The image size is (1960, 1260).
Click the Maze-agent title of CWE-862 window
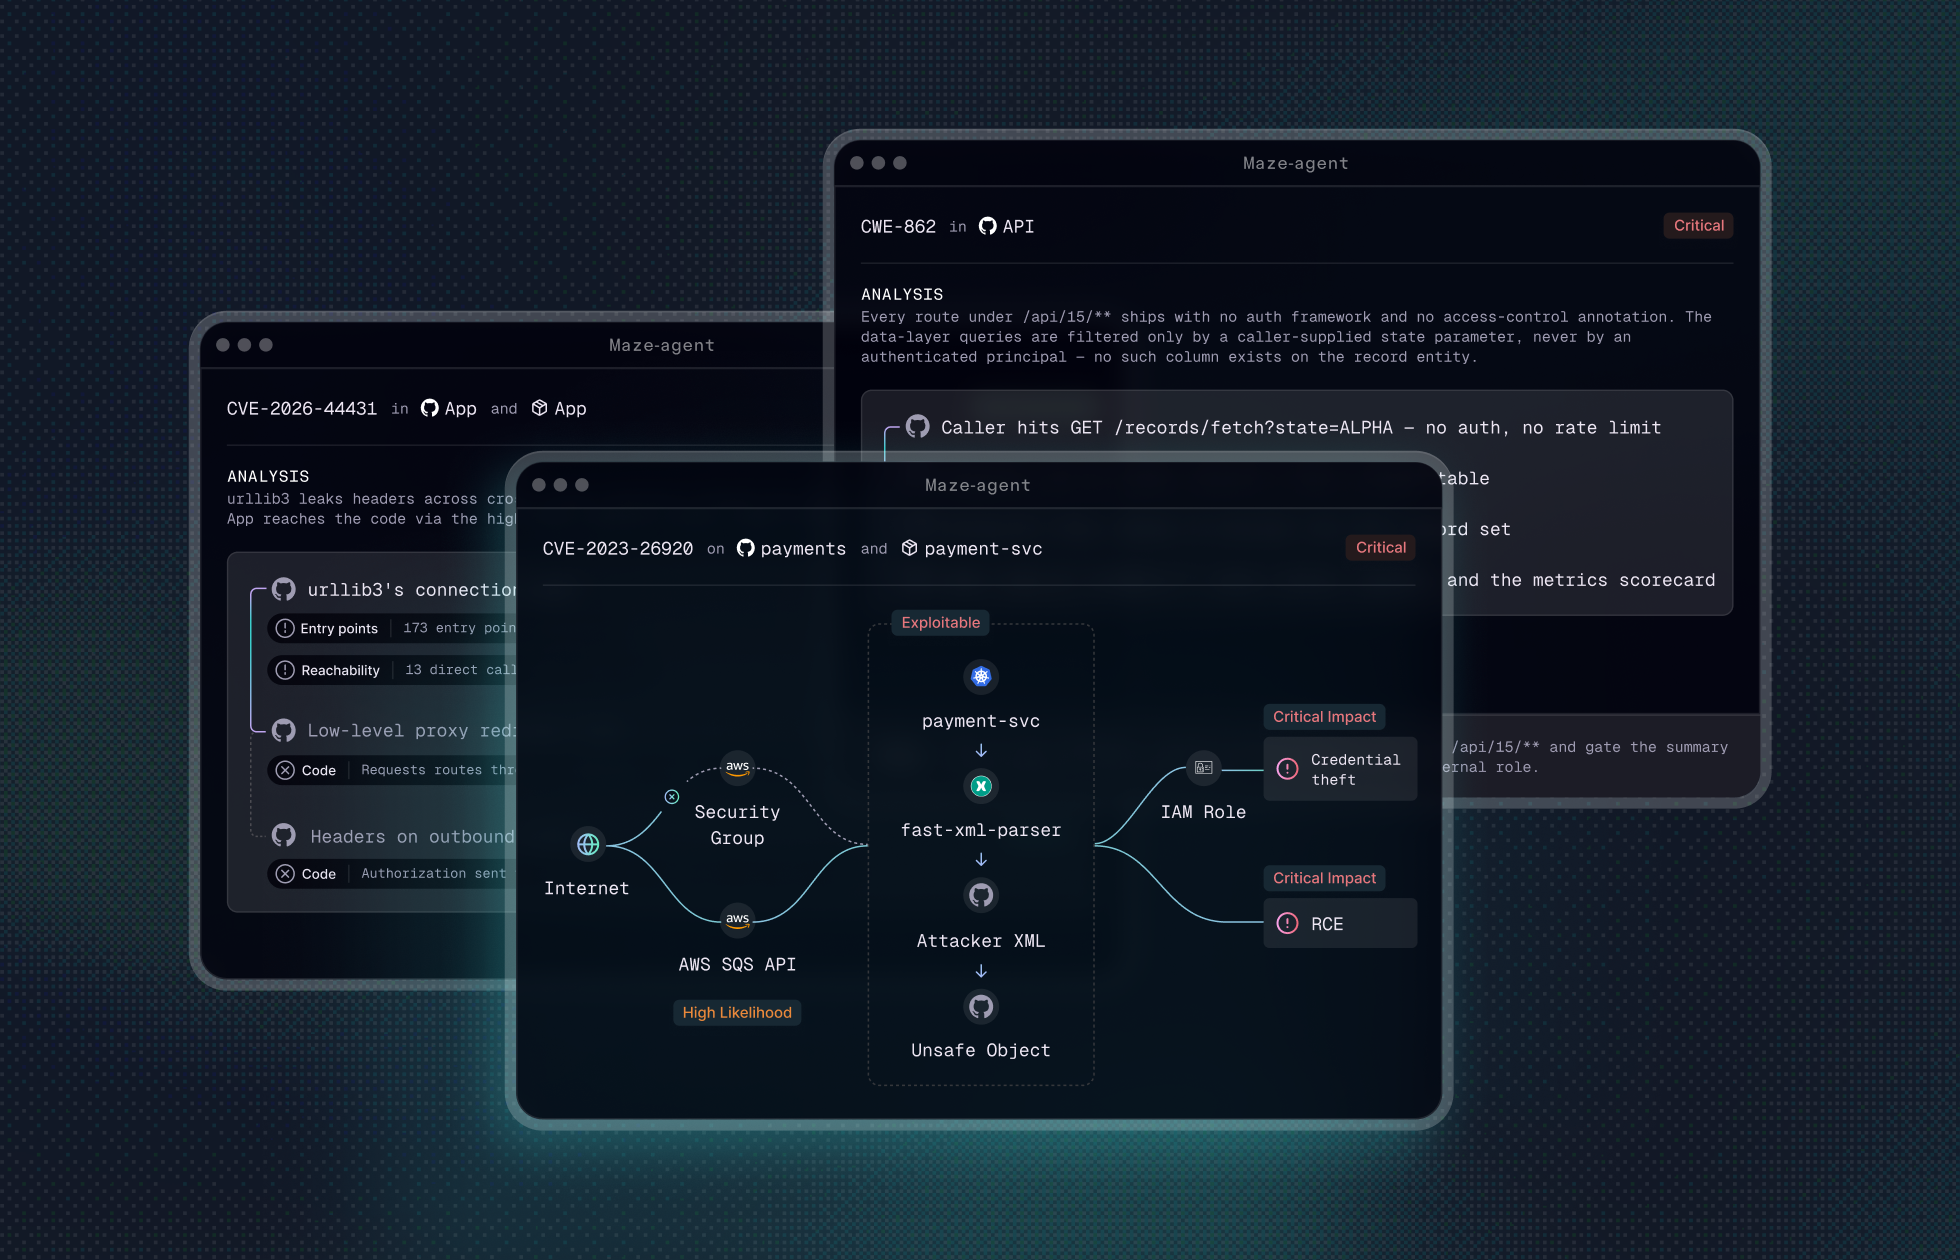point(1296,163)
